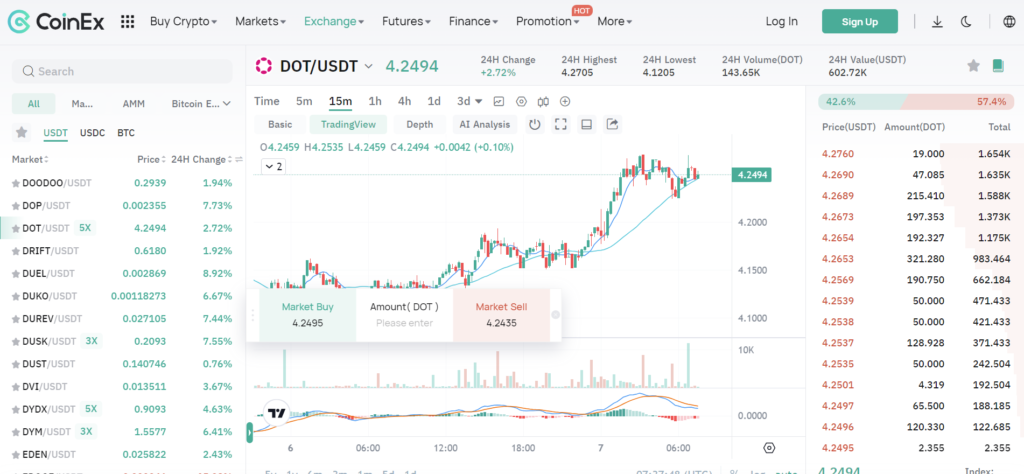Select the All category button
Screen dimensions: 1024x474
point(33,104)
